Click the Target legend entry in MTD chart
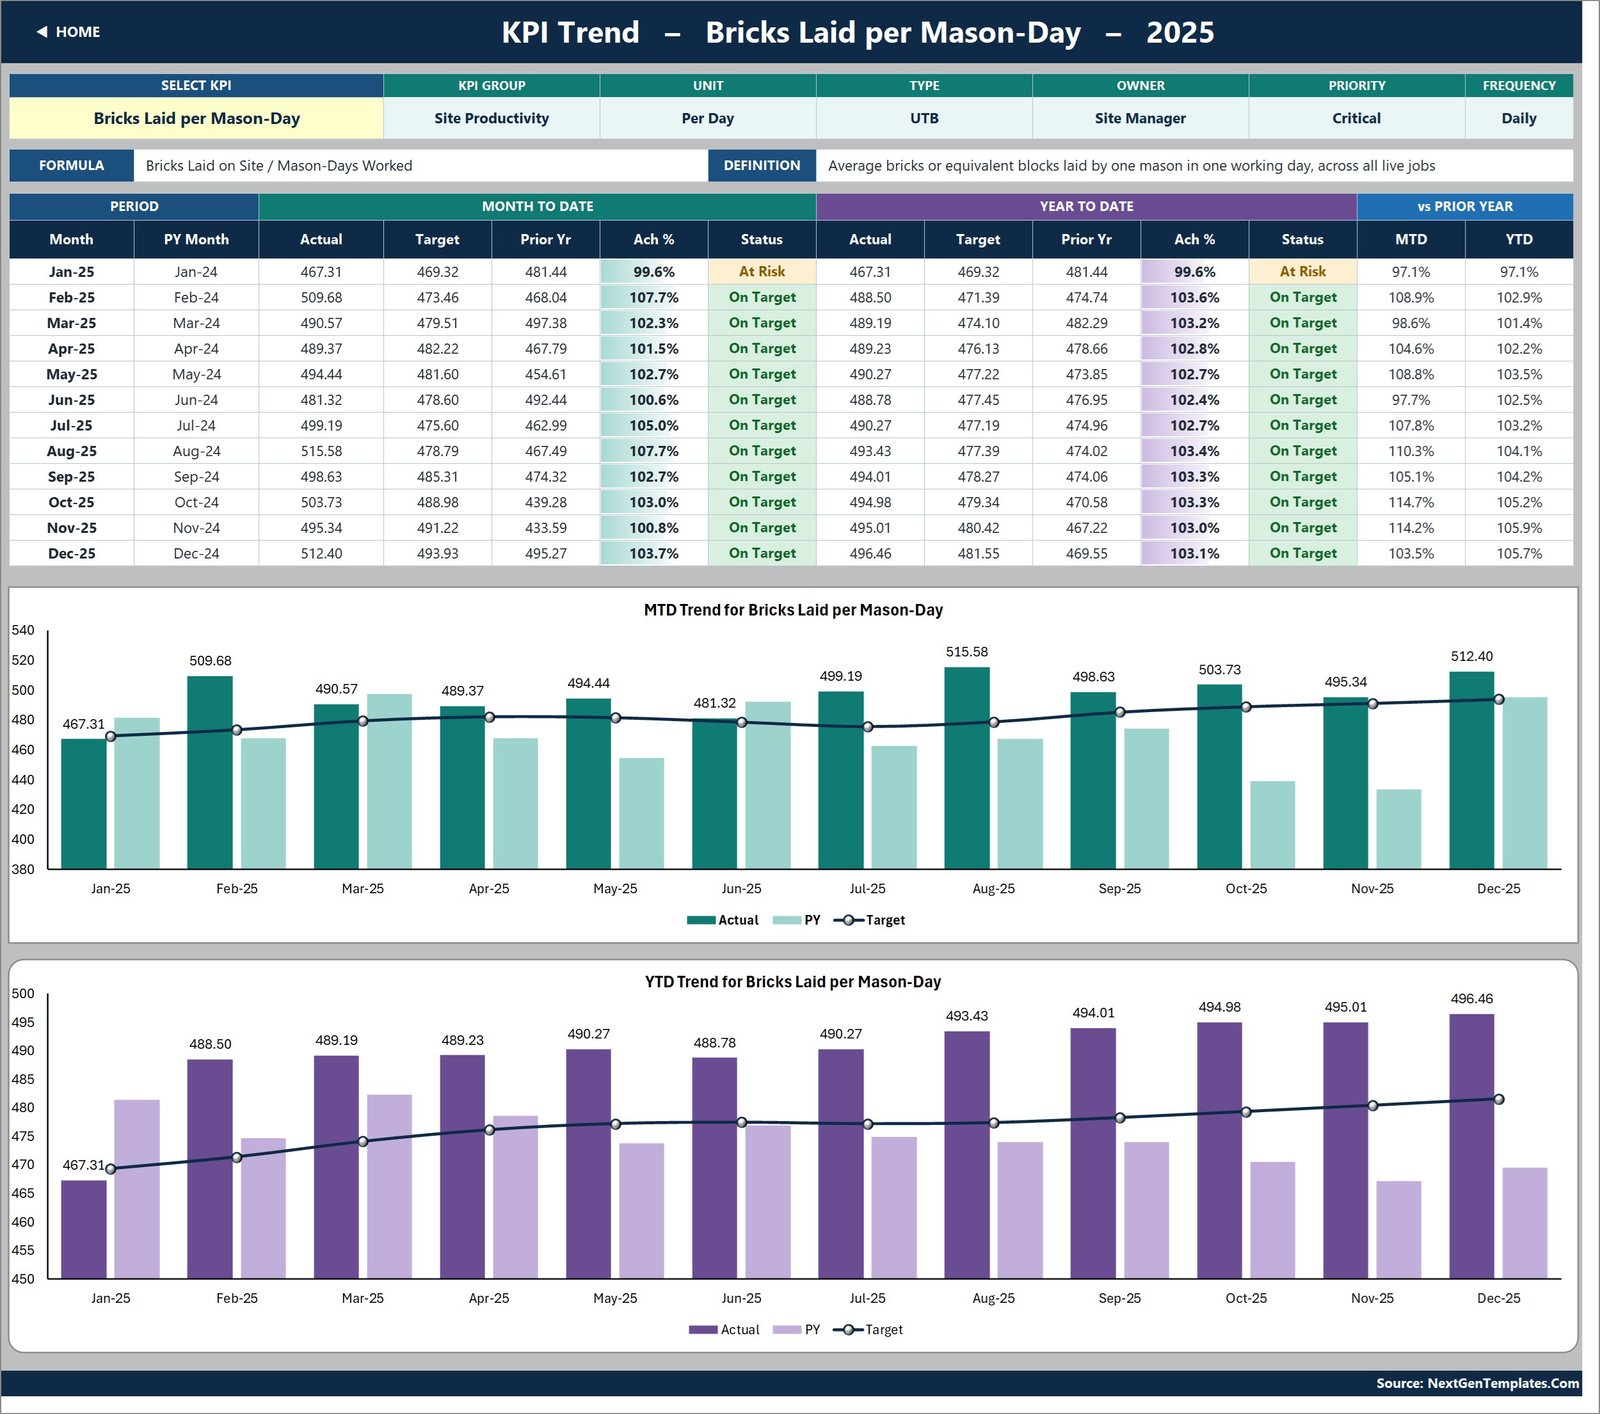This screenshot has height=1414, width=1600. click(869, 920)
